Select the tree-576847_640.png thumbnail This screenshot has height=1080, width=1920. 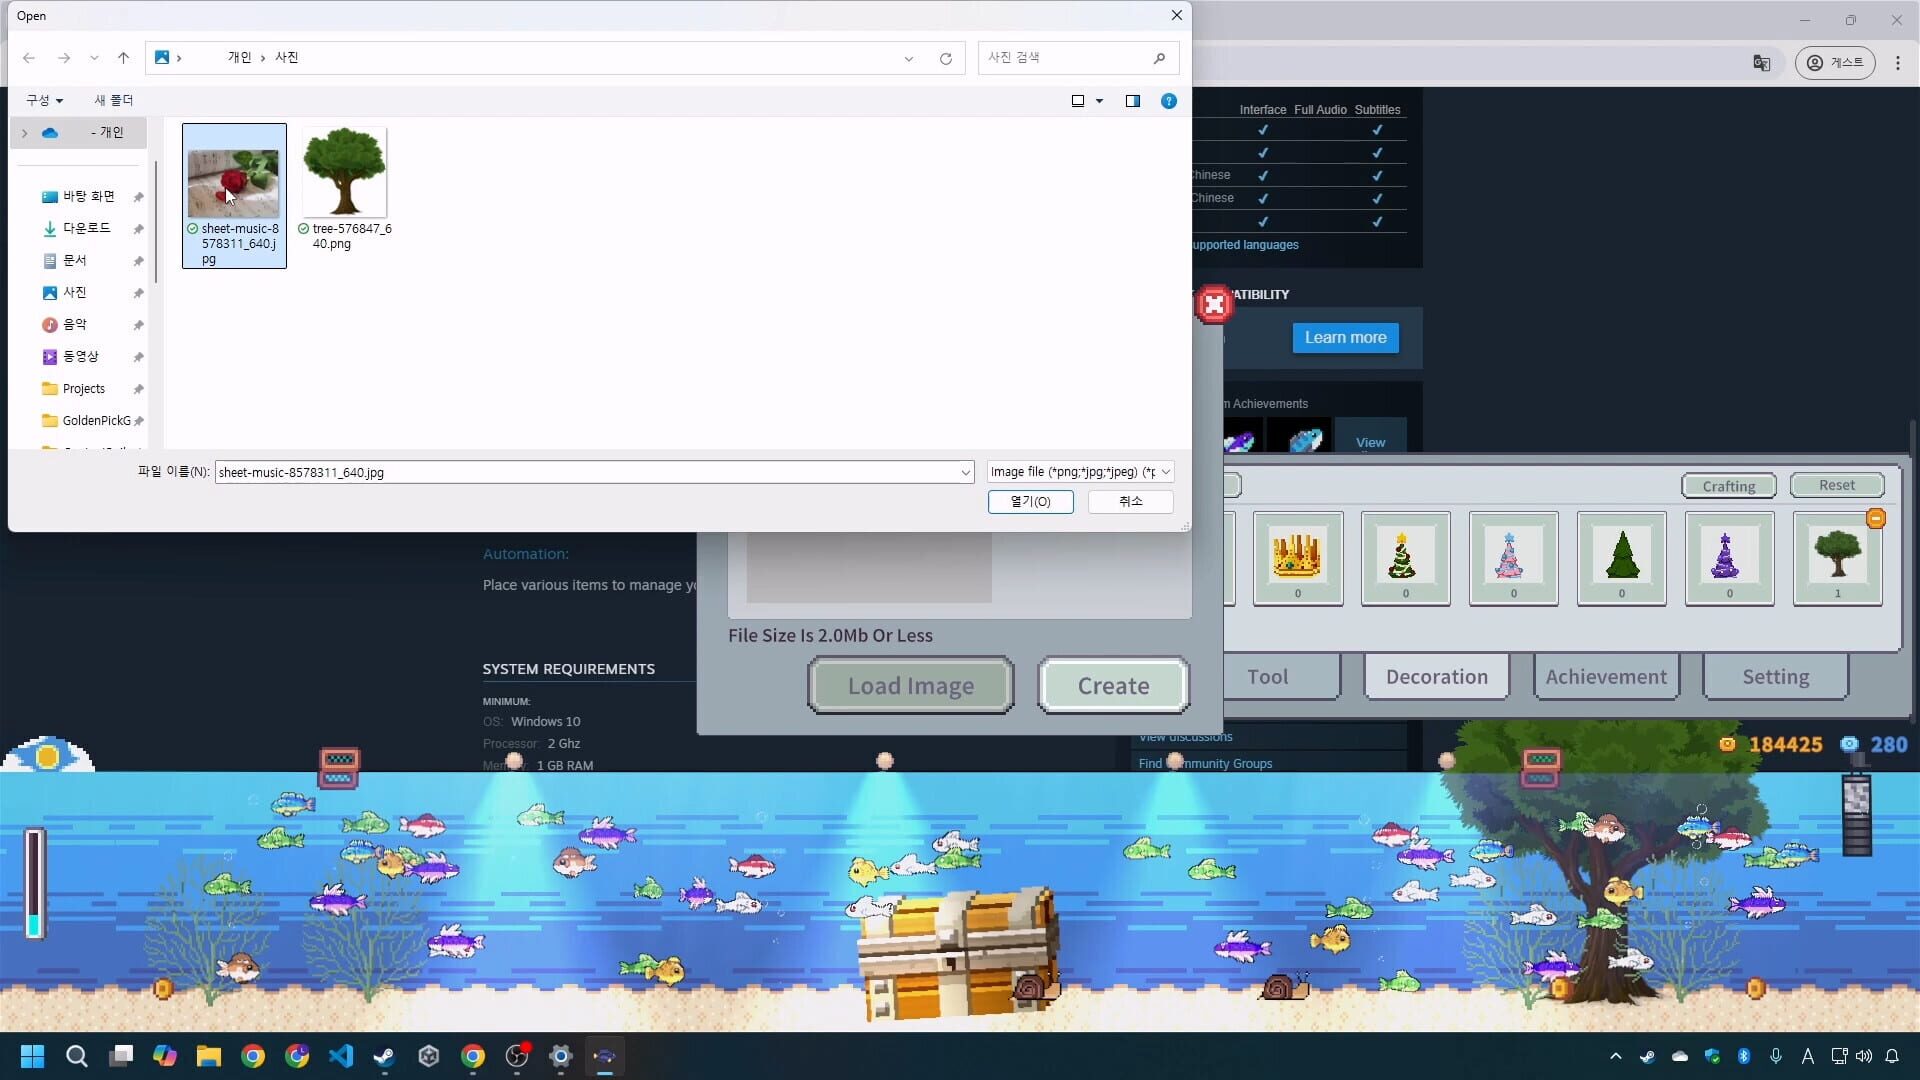click(x=344, y=172)
